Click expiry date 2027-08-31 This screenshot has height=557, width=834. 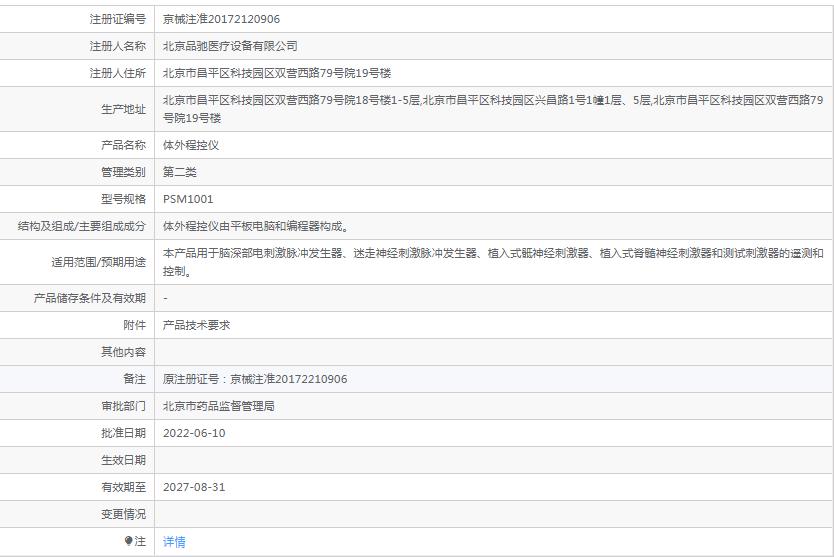click(x=194, y=487)
